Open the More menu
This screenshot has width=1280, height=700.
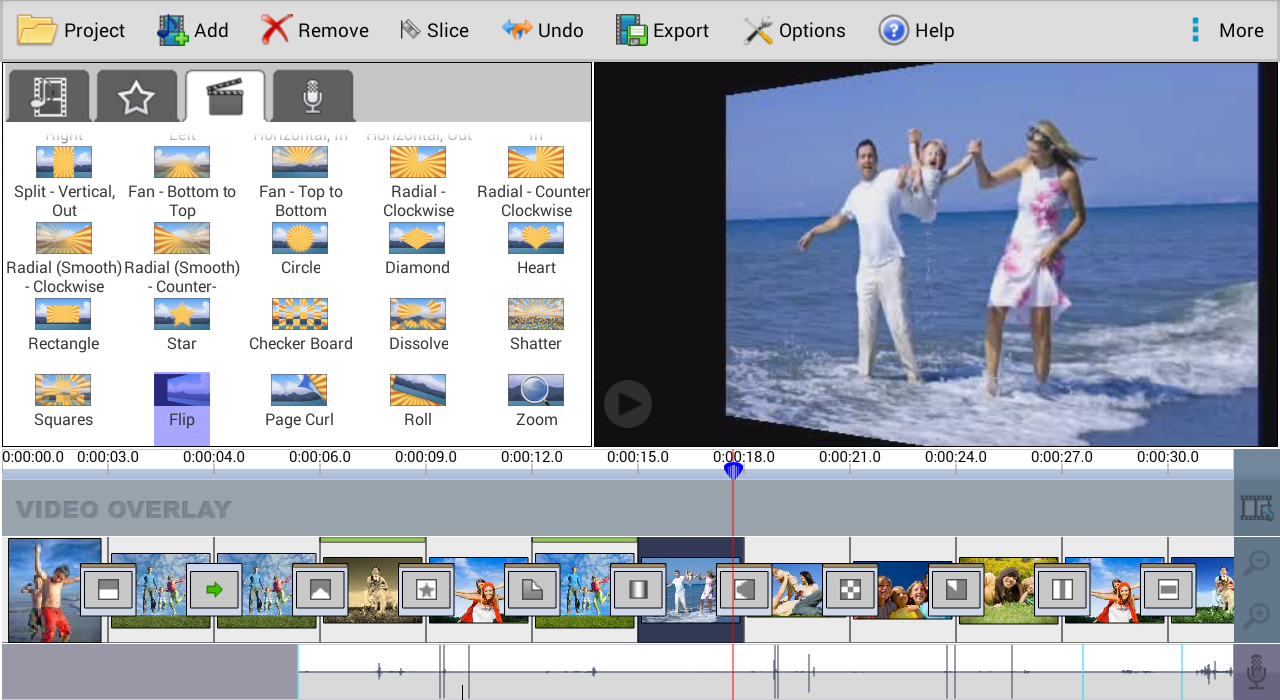pyautogui.click(x=1225, y=30)
